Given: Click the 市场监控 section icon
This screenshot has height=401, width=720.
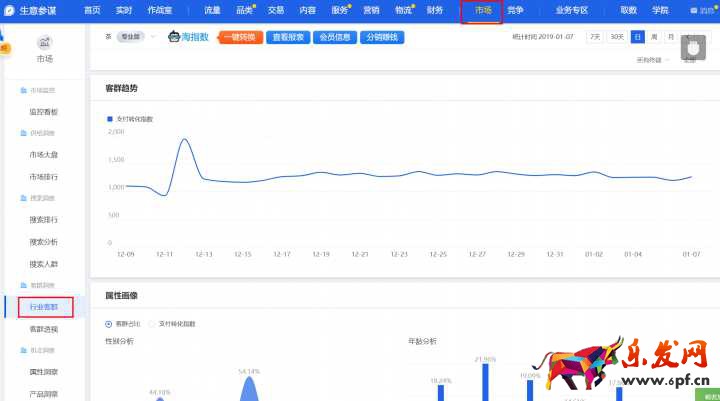Looking at the screenshot, I should [x=23, y=91].
